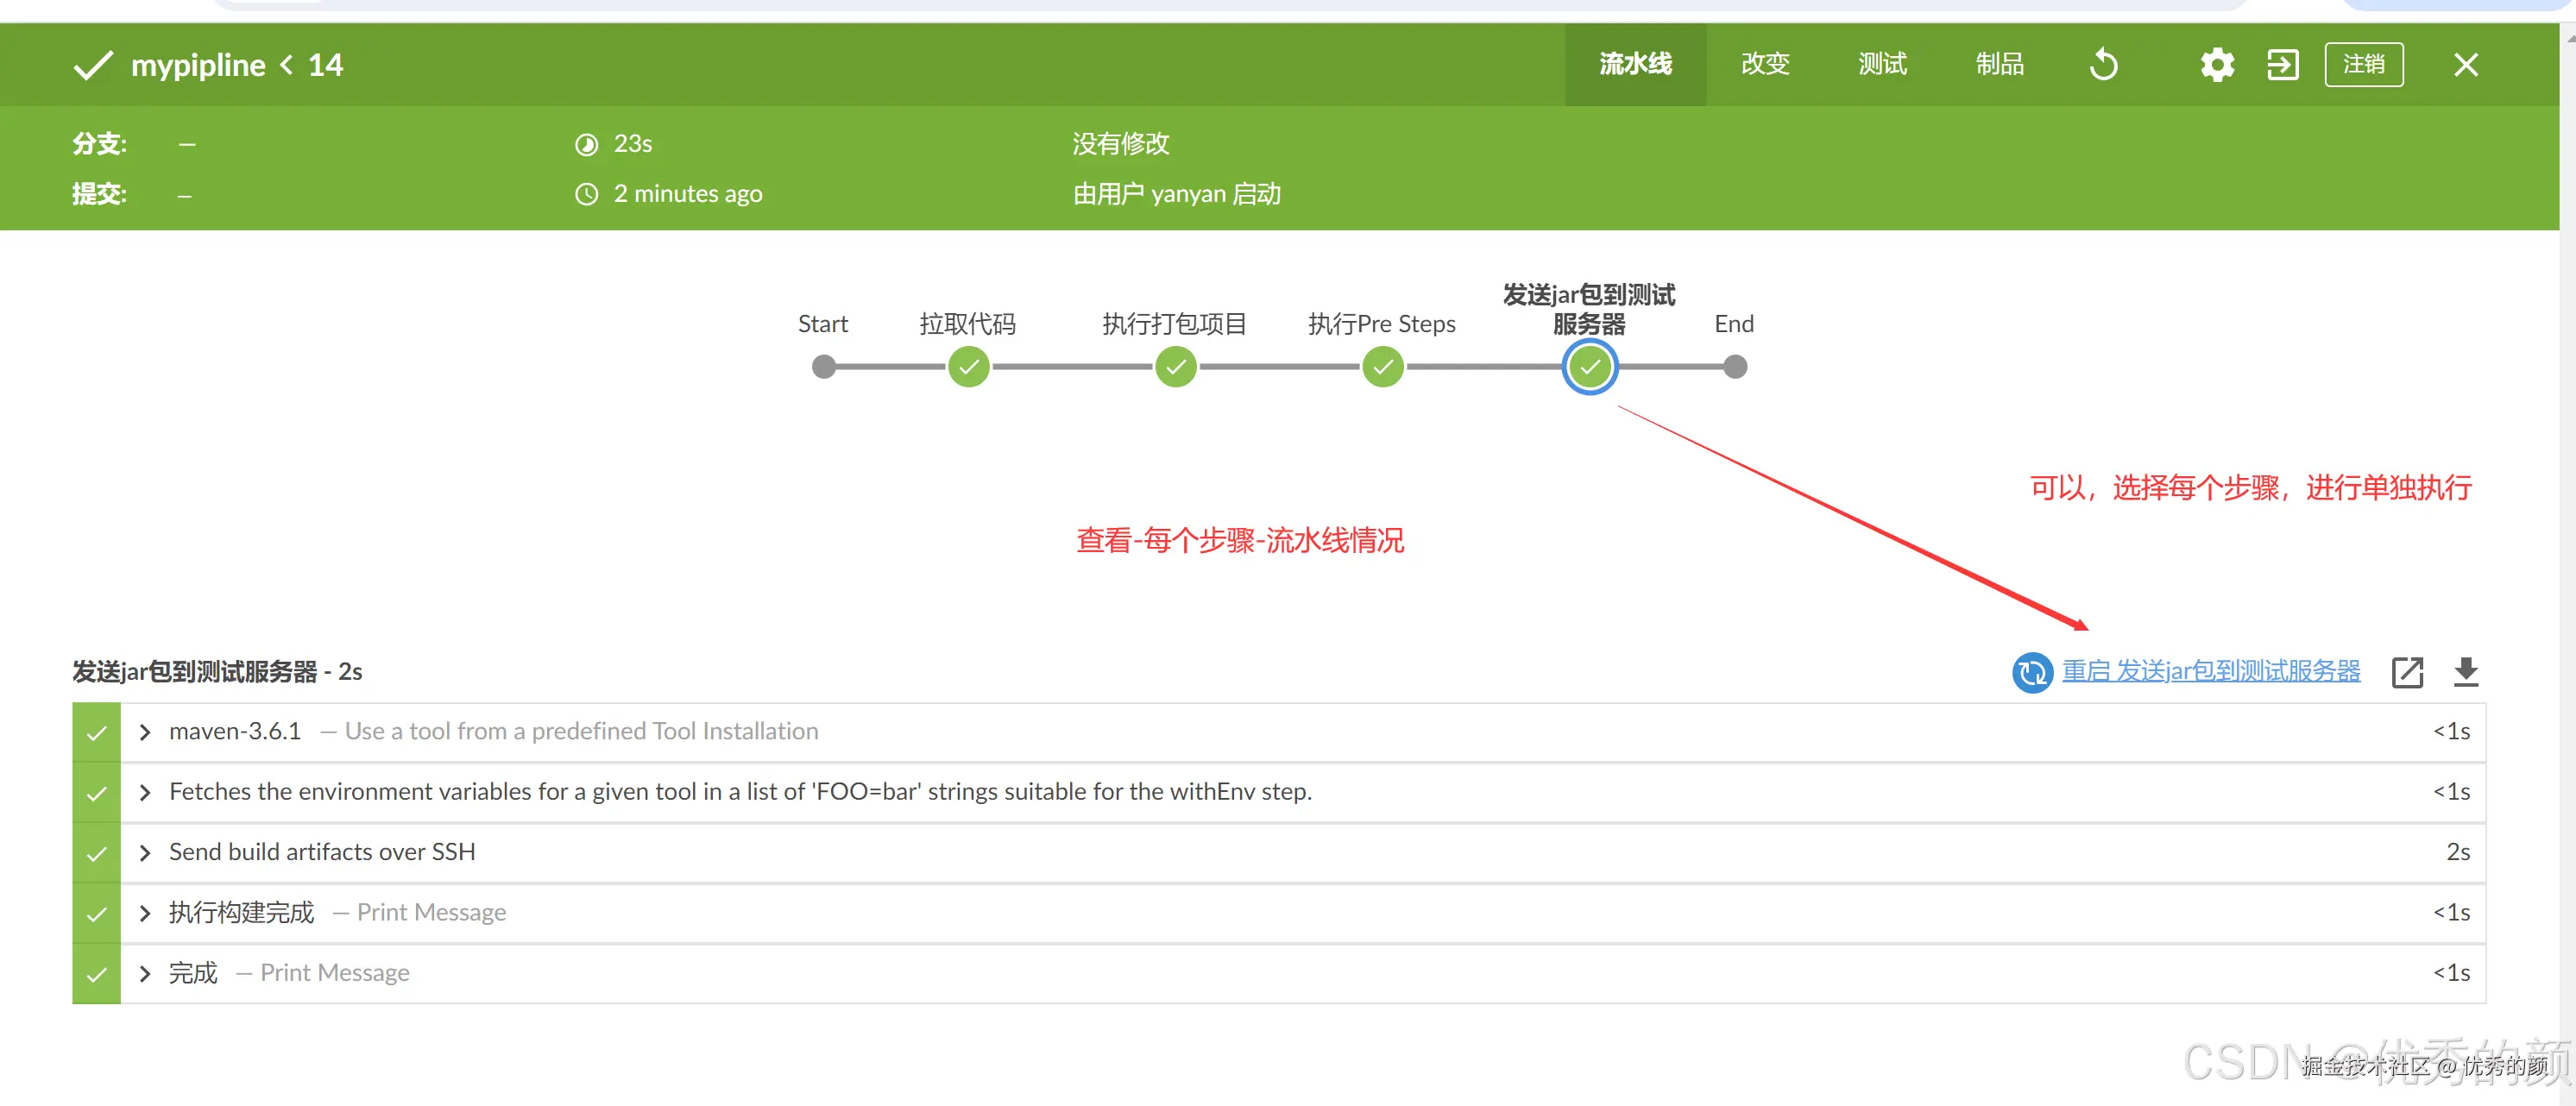Viewport: 2576px width, 1106px height.
Task: Close the pipeline run details view
Action: click(x=2465, y=65)
